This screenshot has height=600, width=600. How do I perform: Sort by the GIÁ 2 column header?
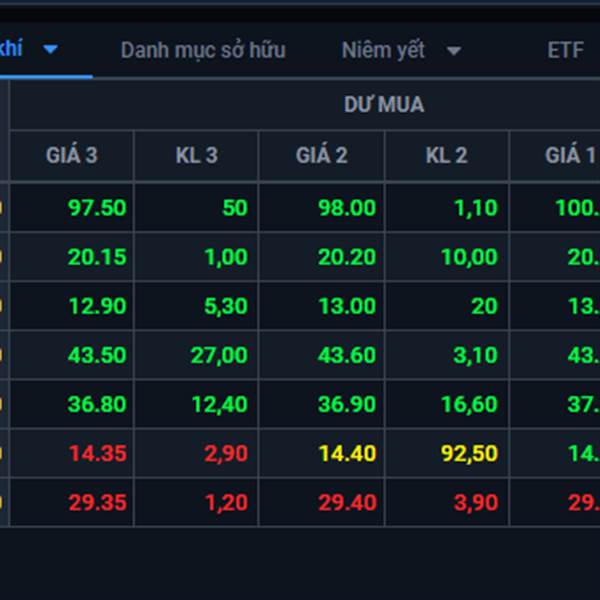[322, 155]
